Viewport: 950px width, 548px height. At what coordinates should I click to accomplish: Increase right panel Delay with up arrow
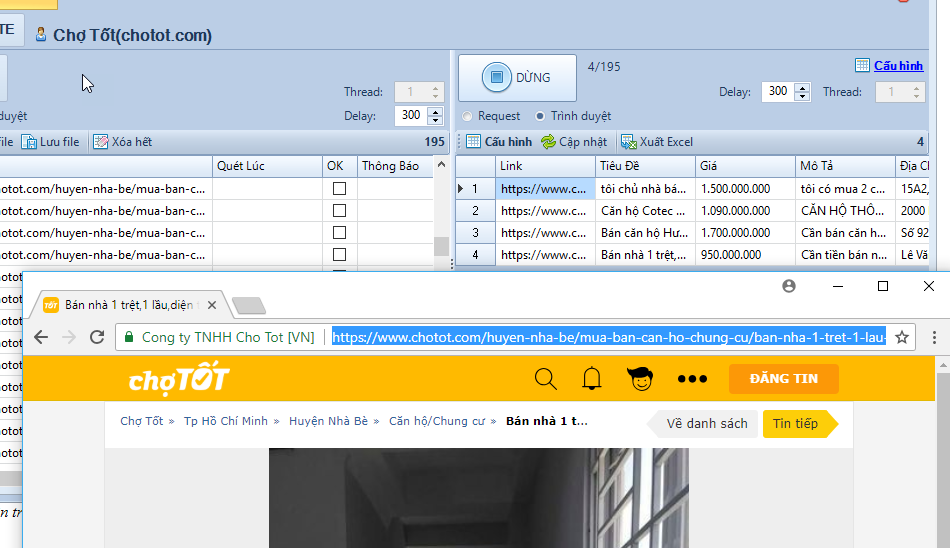click(803, 87)
